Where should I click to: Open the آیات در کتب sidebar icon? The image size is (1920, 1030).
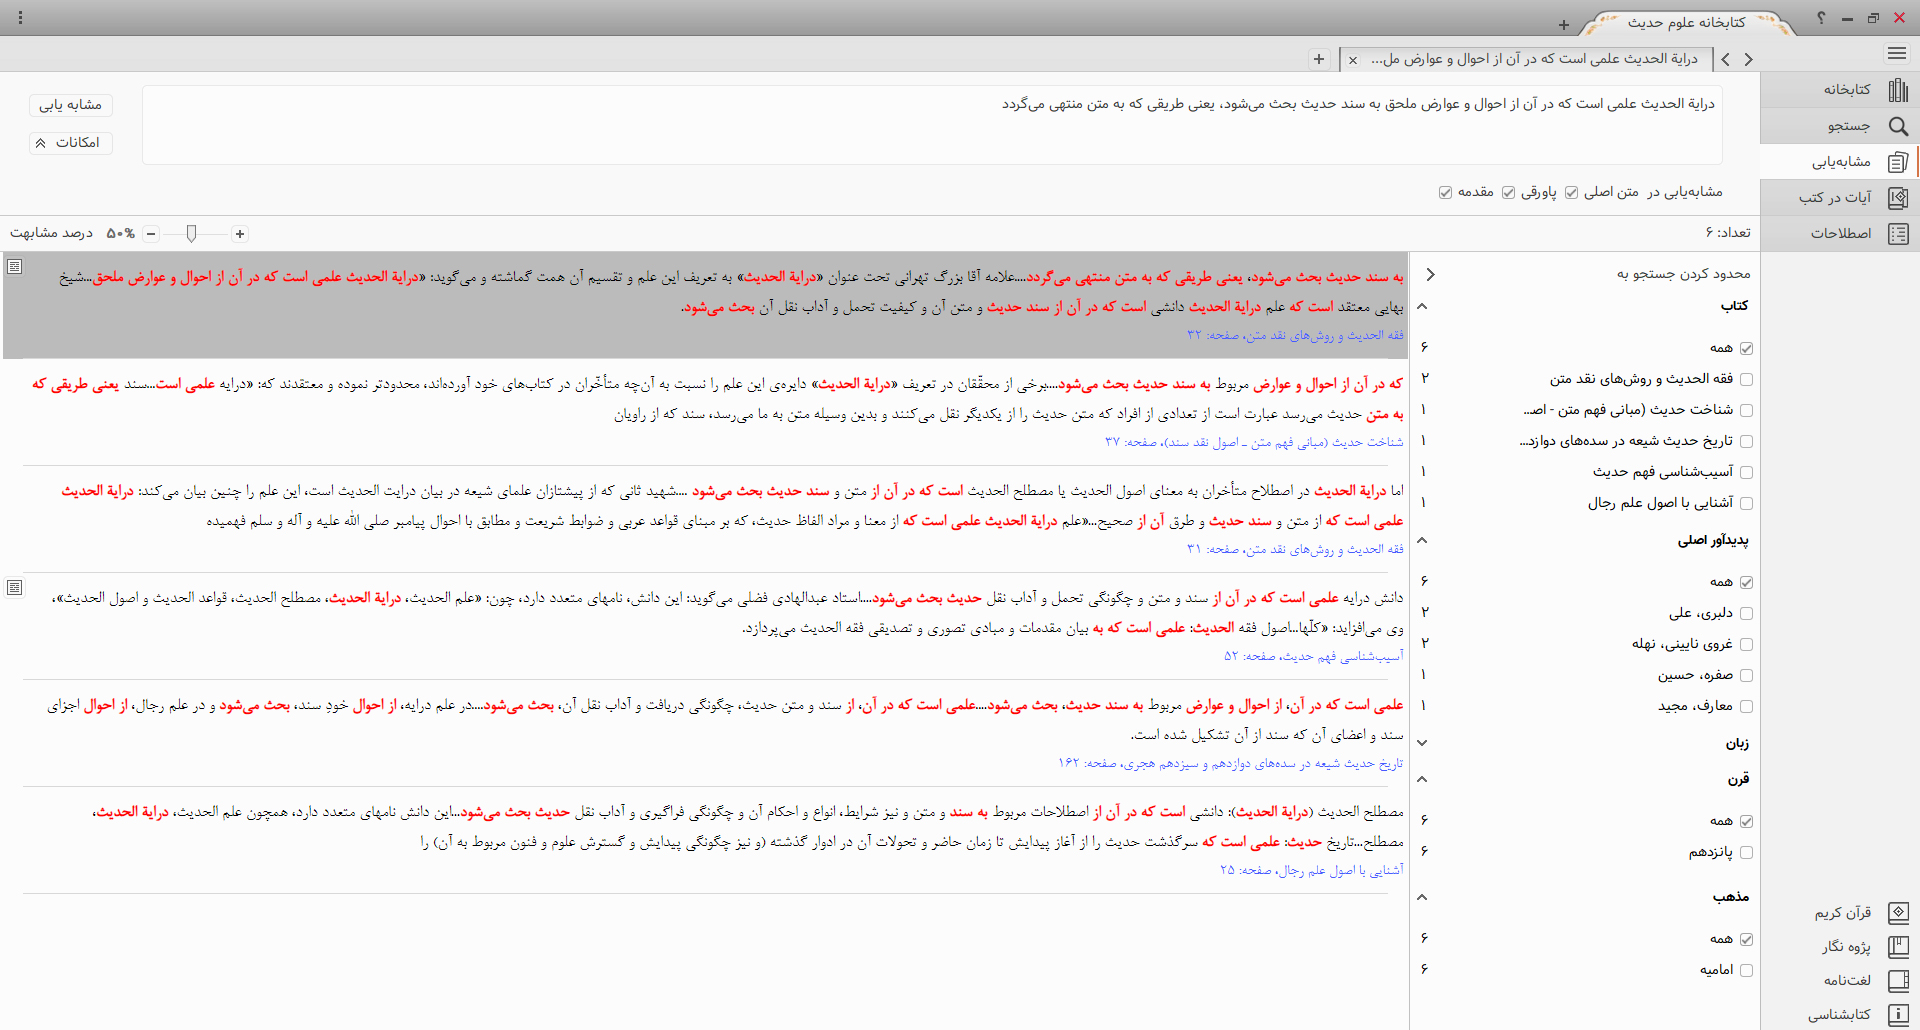(1898, 198)
